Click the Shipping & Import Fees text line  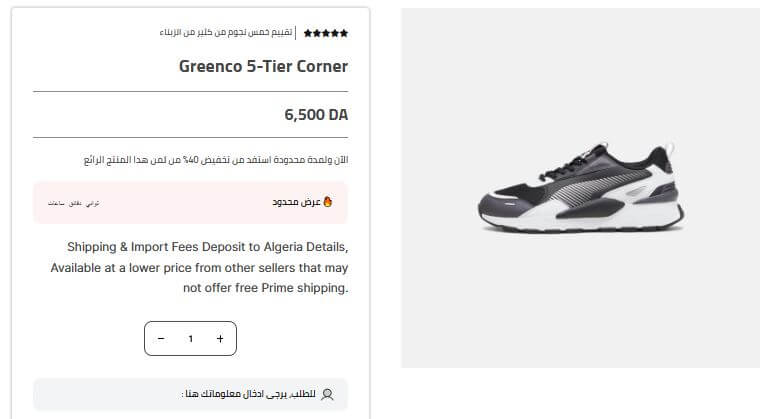pos(208,246)
